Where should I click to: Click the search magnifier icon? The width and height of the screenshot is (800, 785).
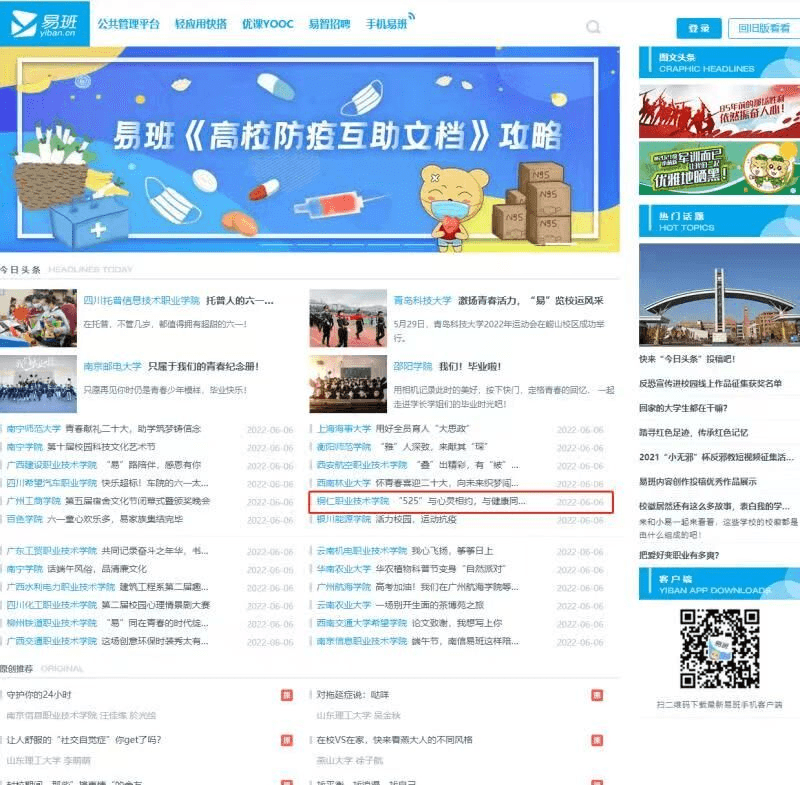click(x=594, y=27)
